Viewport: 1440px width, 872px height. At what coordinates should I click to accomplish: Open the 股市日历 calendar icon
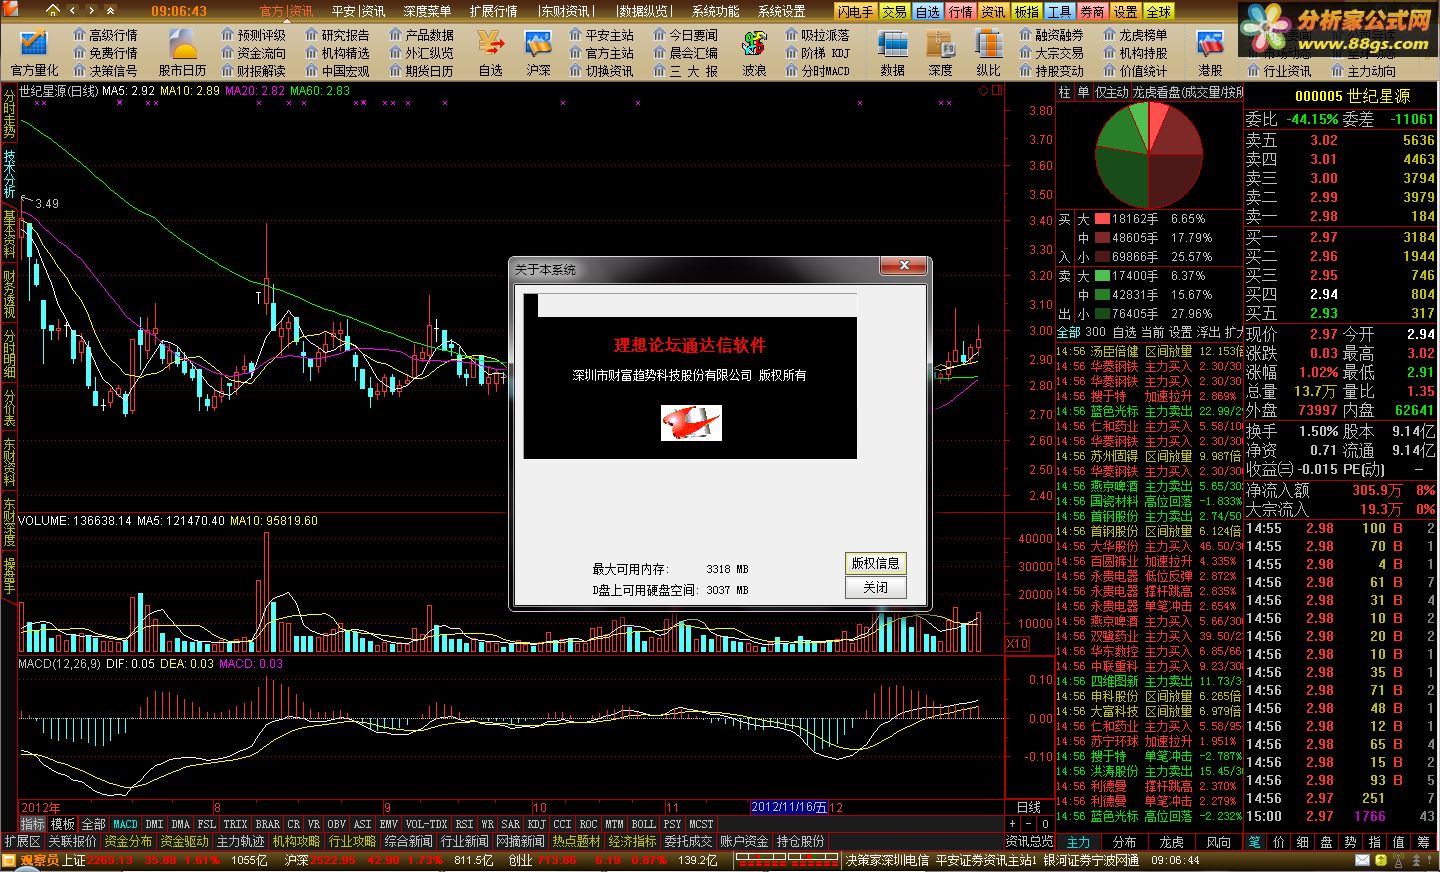[182, 52]
